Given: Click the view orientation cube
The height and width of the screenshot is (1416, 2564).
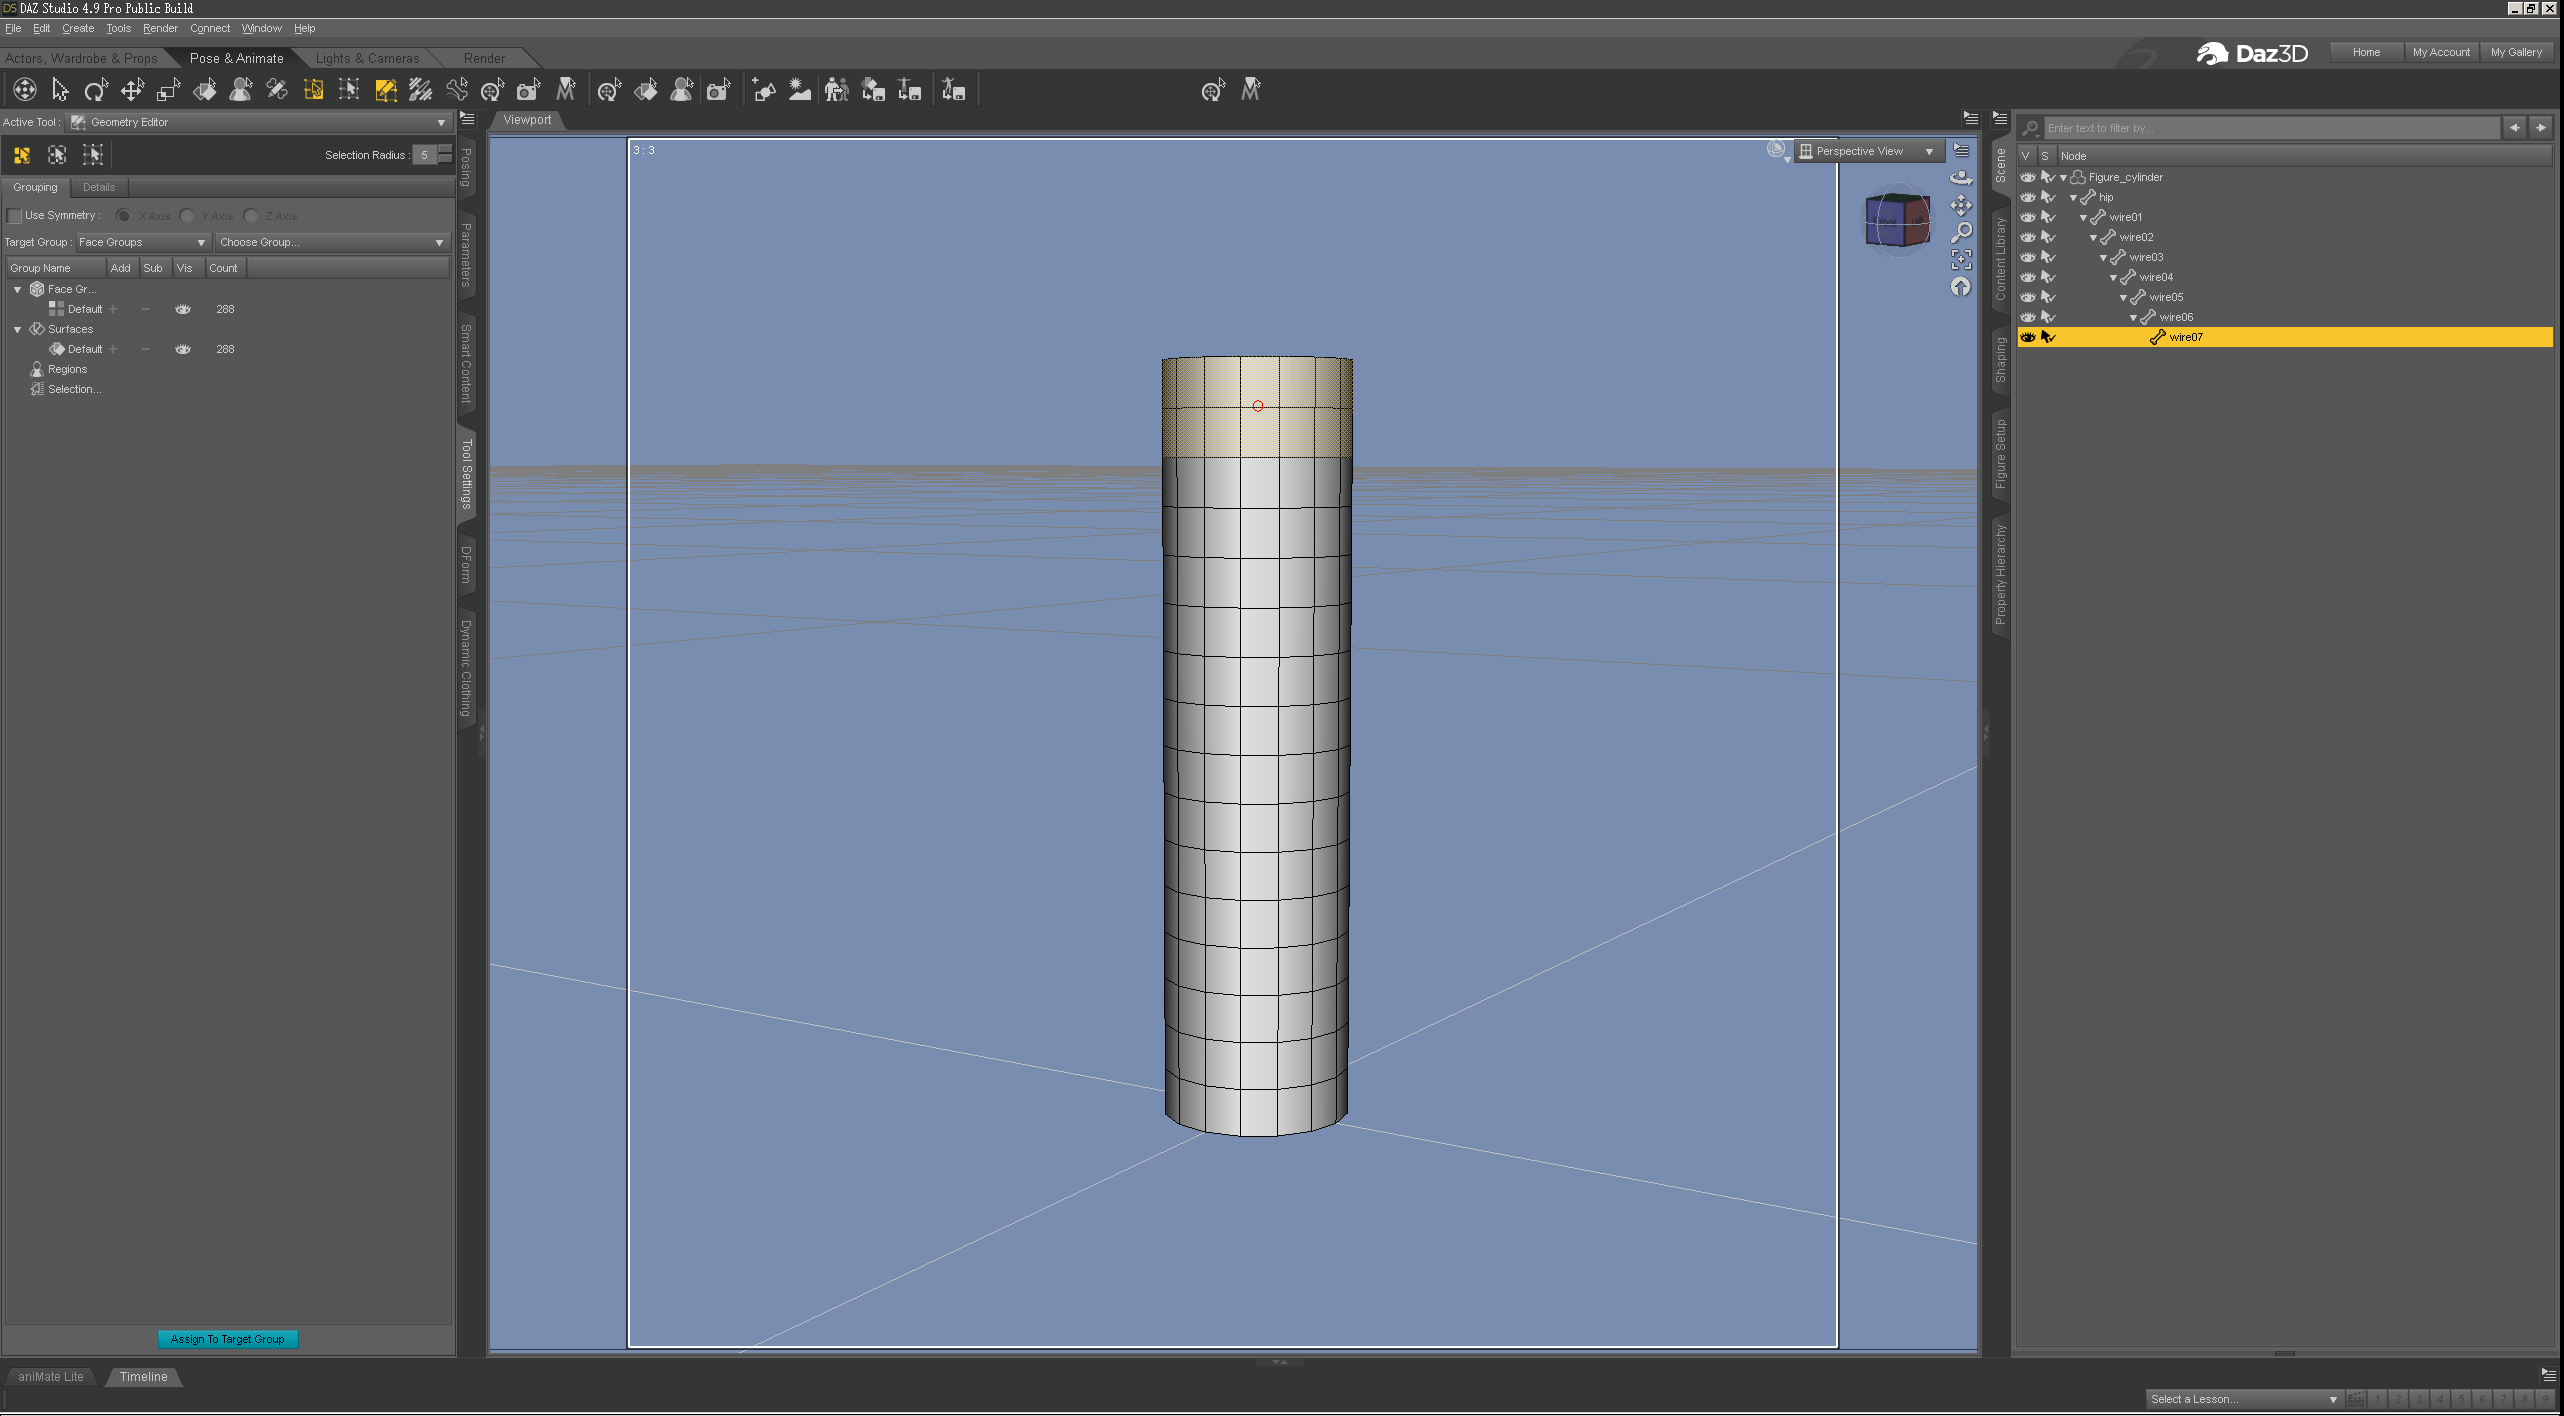Looking at the screenshot, I should click(1896, 220).
